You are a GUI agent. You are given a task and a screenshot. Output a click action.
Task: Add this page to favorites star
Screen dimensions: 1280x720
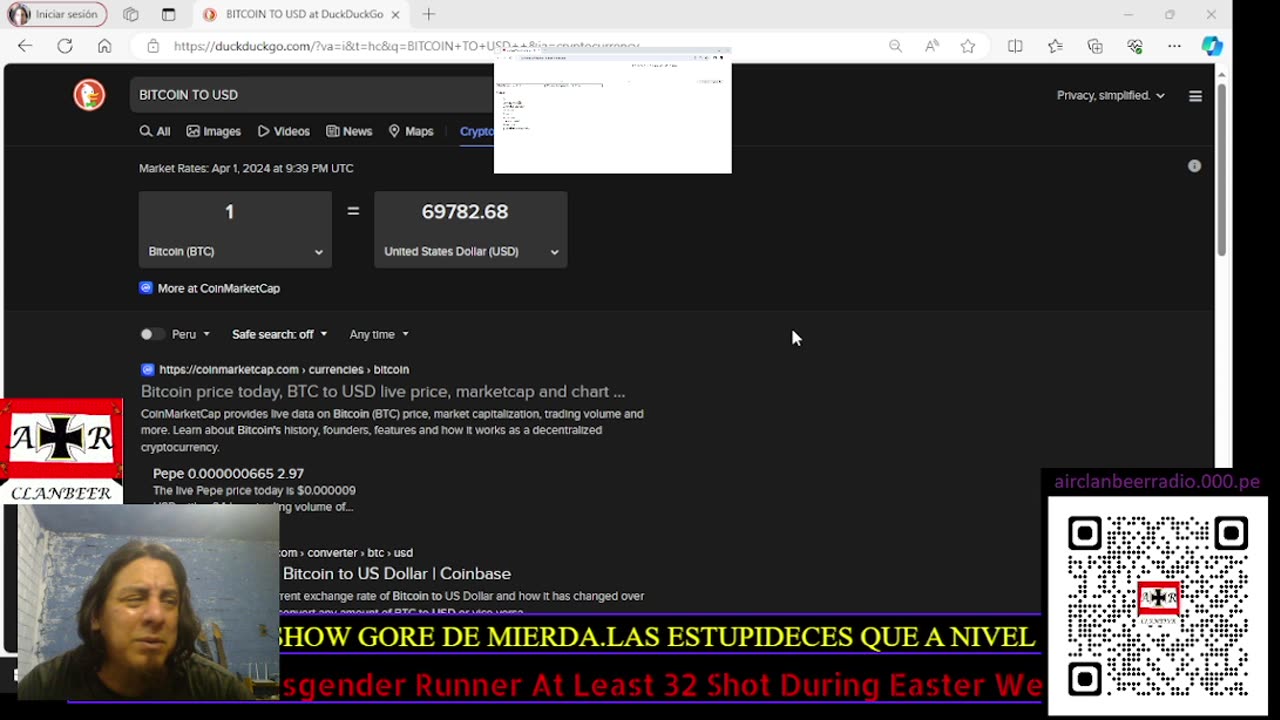[968, 46]
